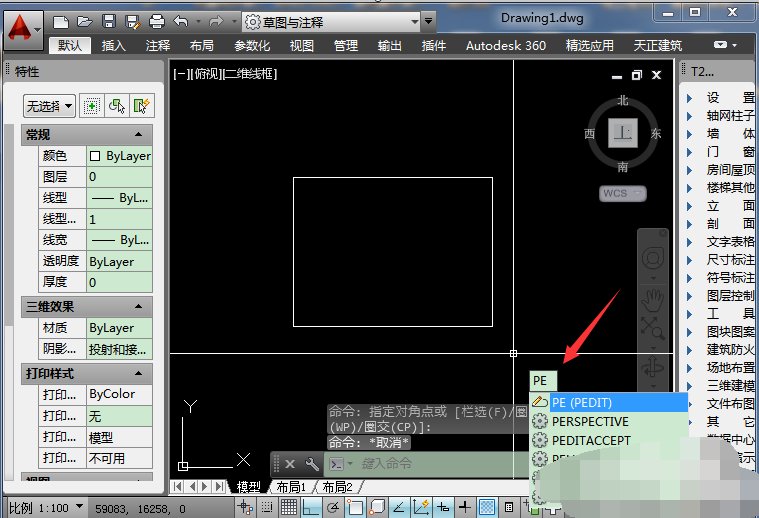The width and height of the screenshot is (759, 518).
Task: Click the New drawing icon
Action: point(61,21)
